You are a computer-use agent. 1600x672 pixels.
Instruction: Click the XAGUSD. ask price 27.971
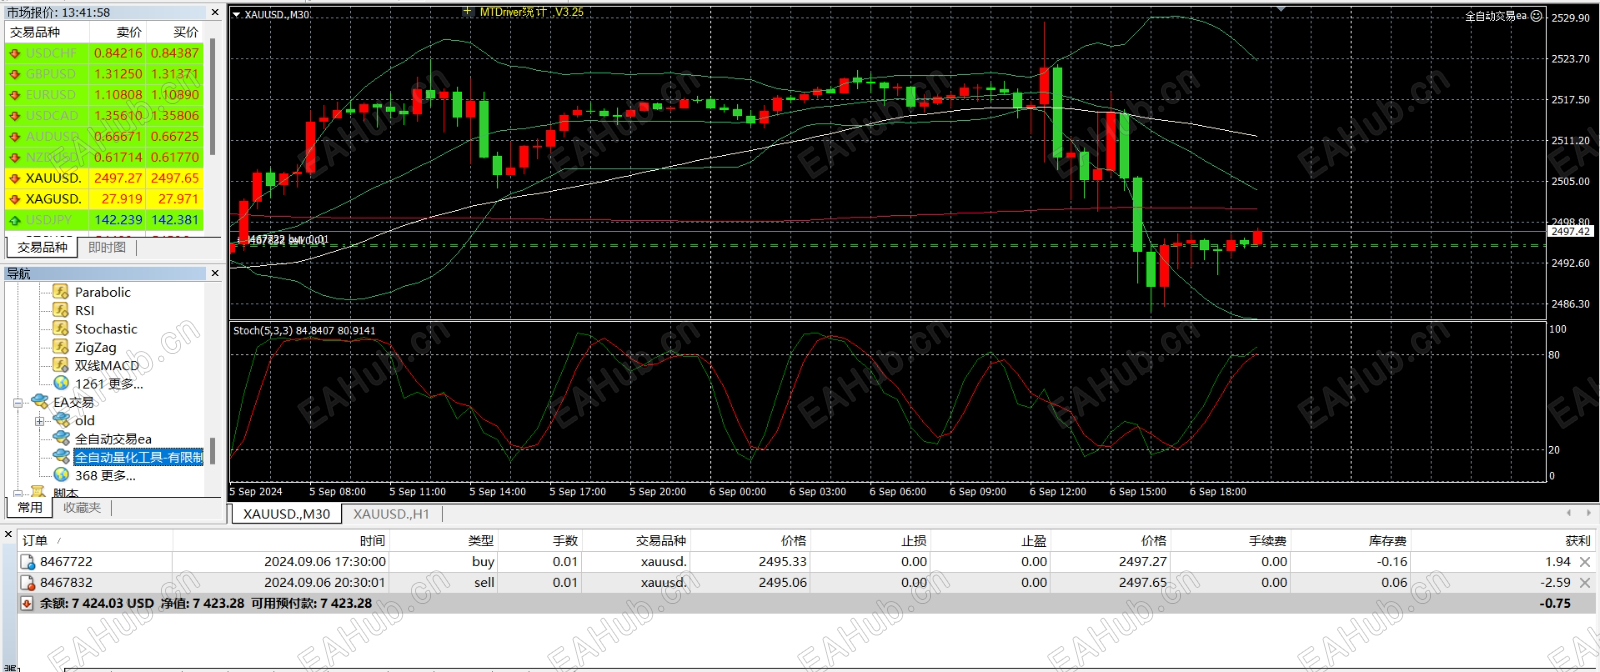[178, 199]
